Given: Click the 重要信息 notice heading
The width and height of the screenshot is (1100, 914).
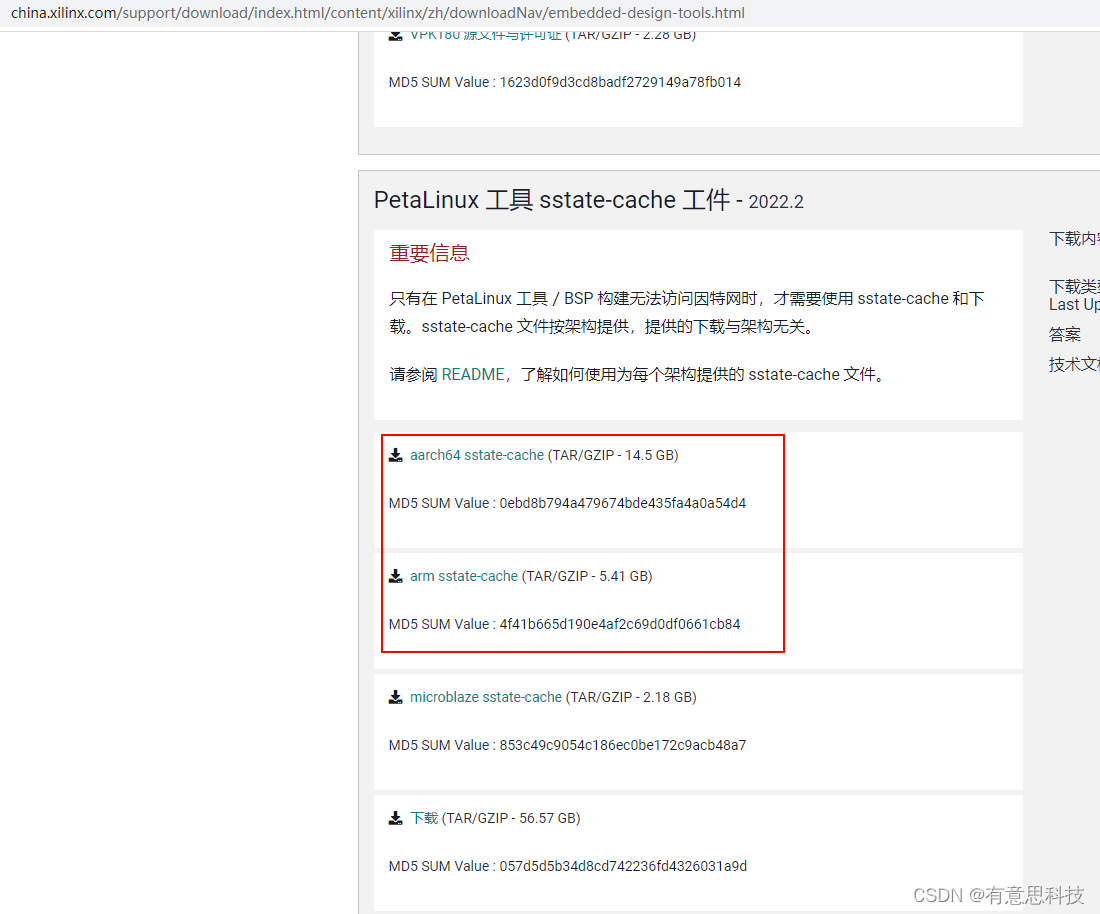Looking at the screenshot, I should click(429, 253).
